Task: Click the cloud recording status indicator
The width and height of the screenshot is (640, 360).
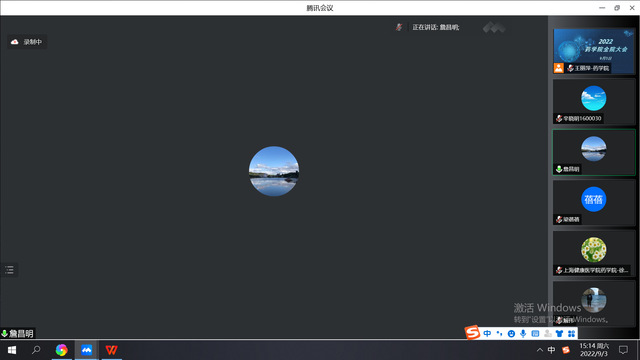Action: pyautogui.click(x=27, y=42)
